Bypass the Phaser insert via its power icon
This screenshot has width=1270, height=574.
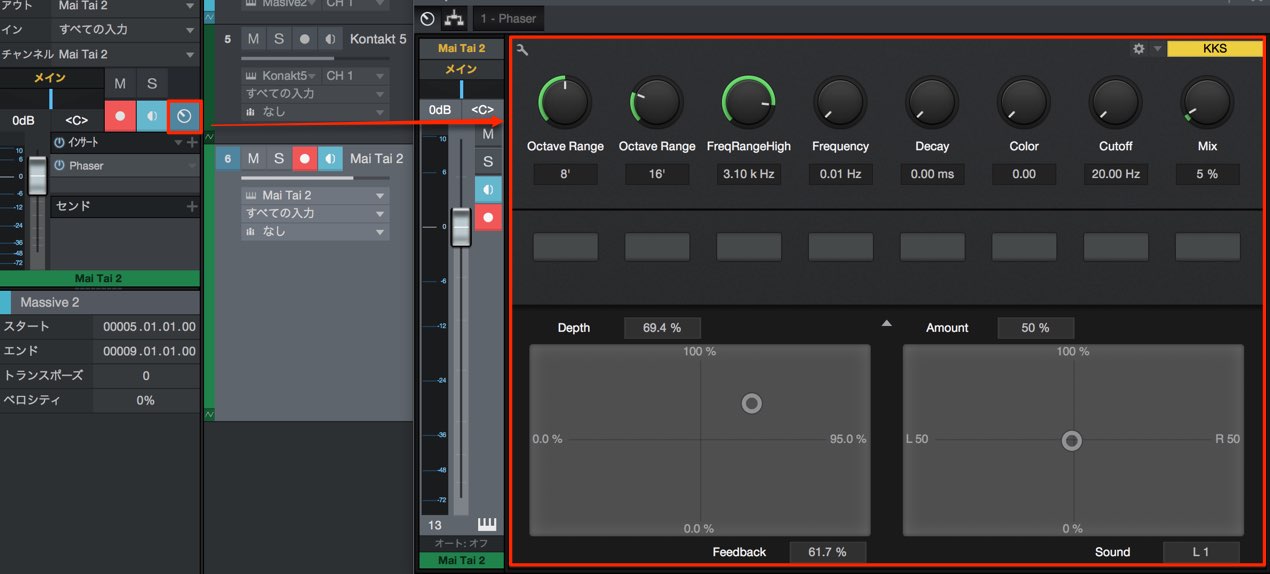tap(60, 165)
